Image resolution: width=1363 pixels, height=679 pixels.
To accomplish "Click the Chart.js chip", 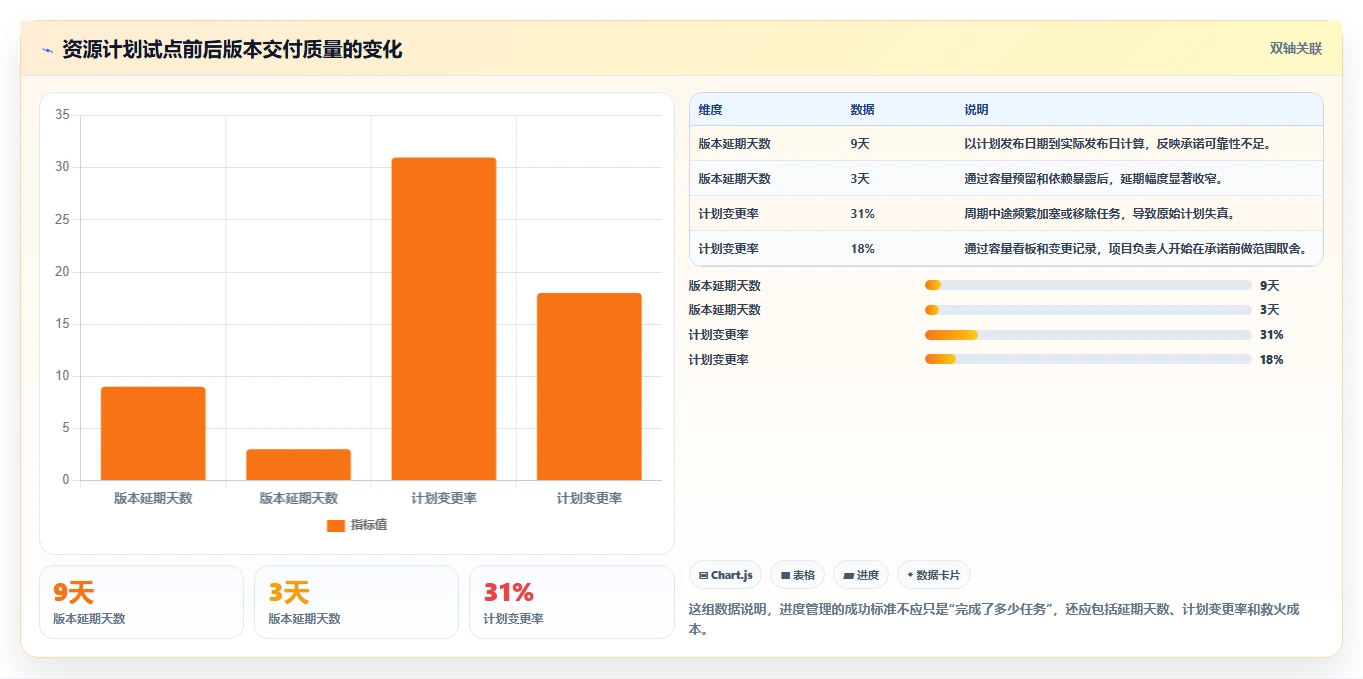I will pyautogui.click(x=725, y=575).
